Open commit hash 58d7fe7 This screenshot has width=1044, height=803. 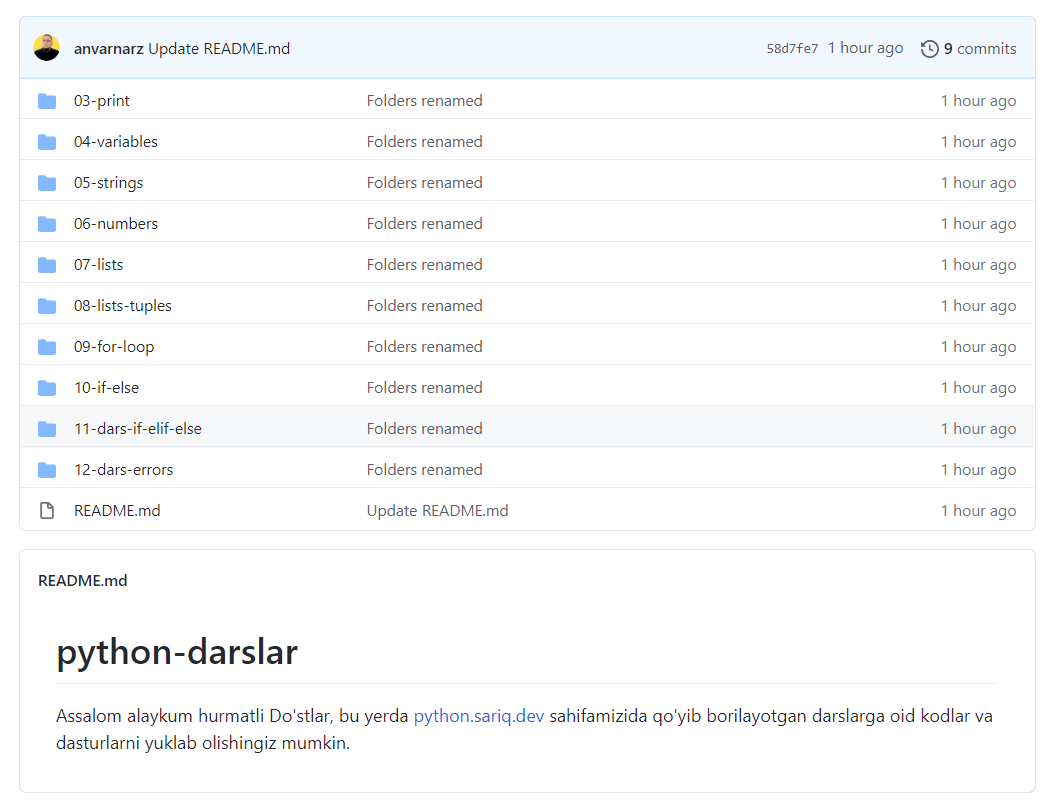click(792, 49)
